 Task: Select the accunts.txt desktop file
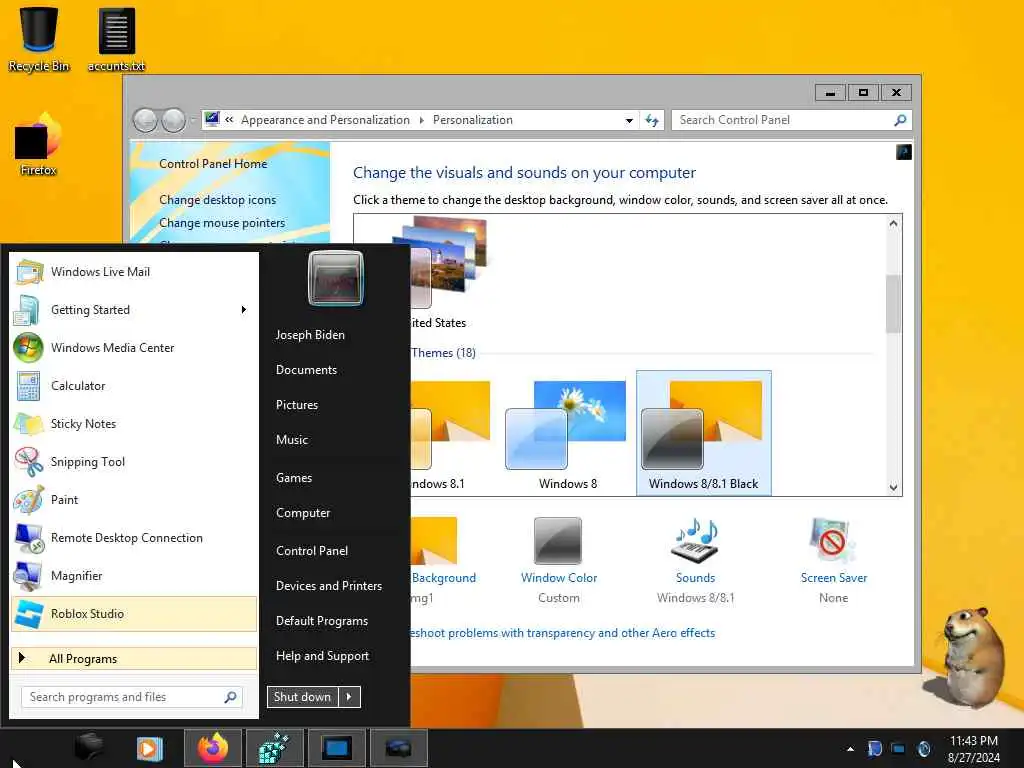click(116, 39)
